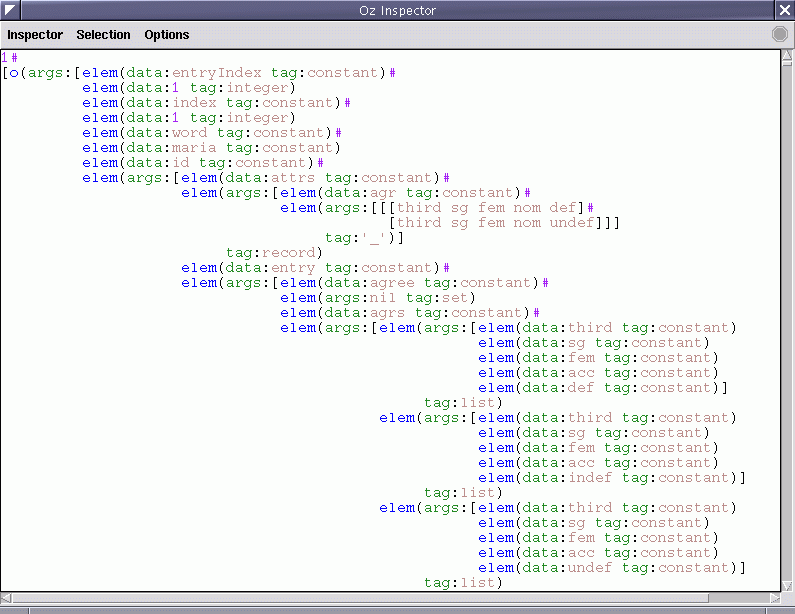Click the vertical scrollbar down arrow
The width and height of the screenshot is (795, 614).
click(x=787, y=586)
